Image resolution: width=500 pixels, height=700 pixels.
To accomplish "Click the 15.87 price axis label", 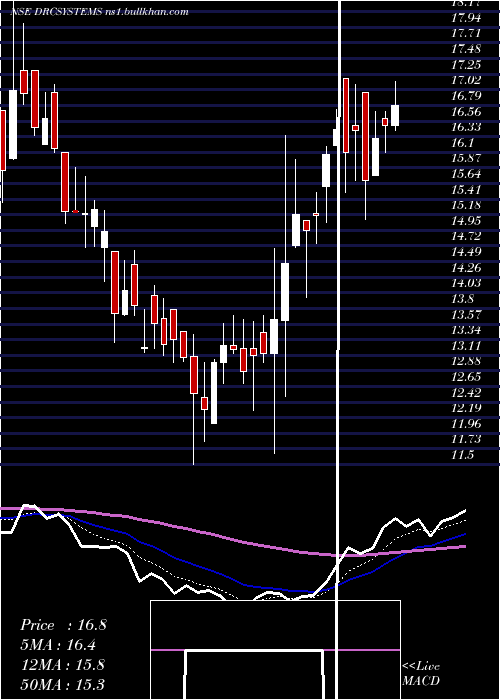I will pos(466,159).
